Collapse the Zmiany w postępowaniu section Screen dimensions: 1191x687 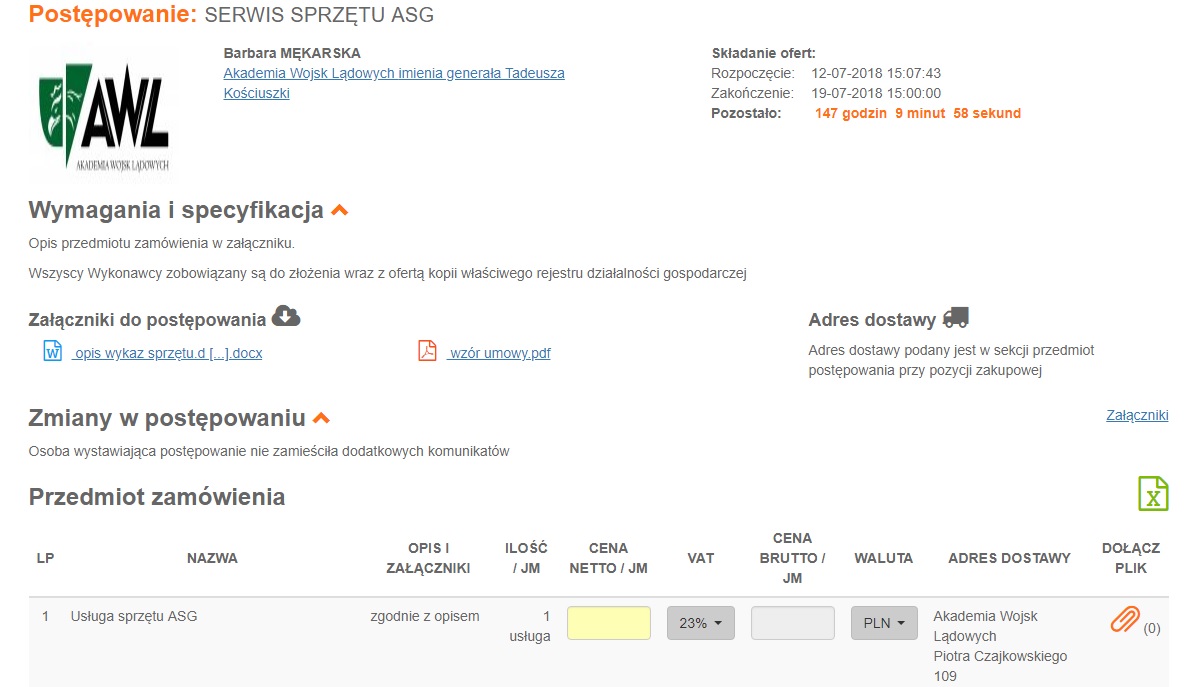tap(321, 418)
